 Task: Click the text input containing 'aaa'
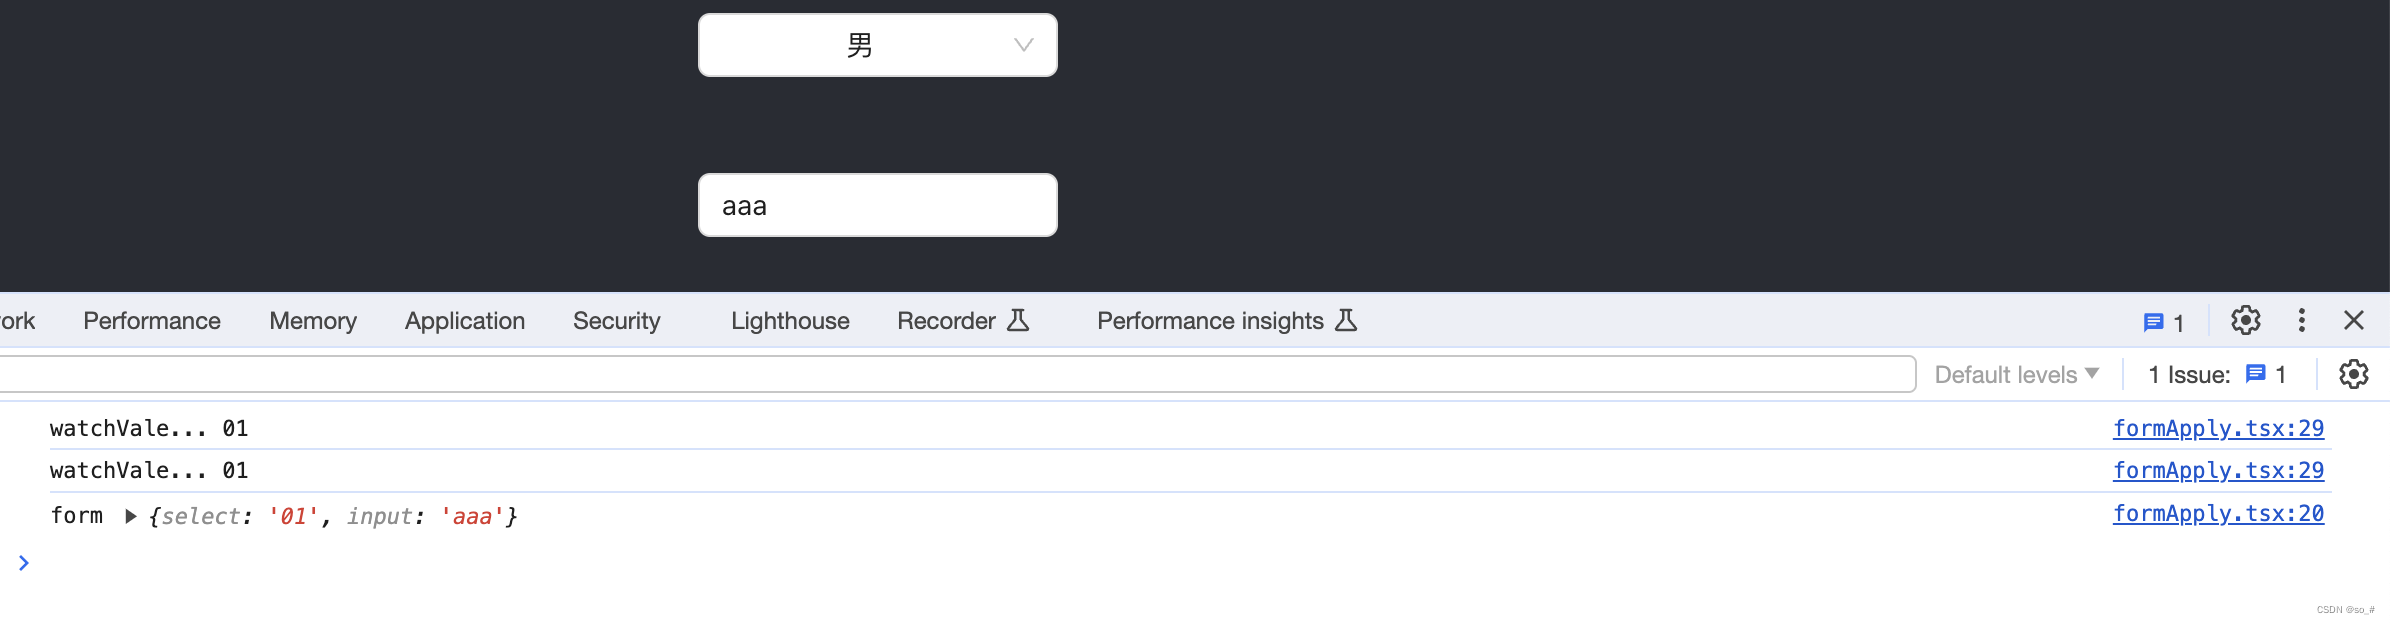(878, 205)
